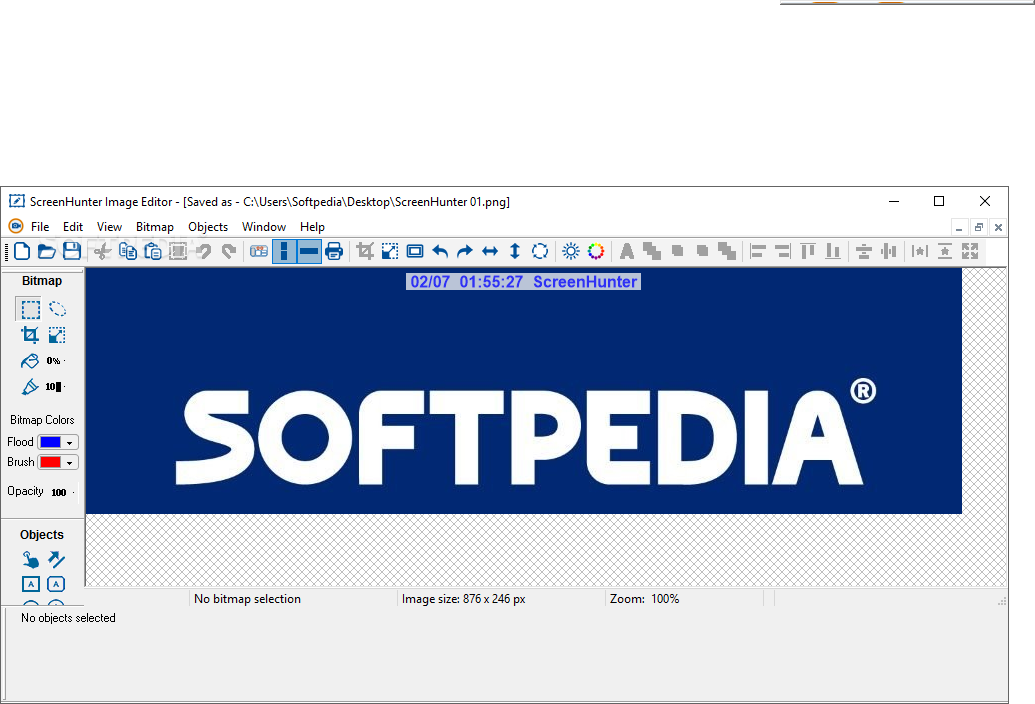1035x704 pixels.
Task: Click the blue Flood color swatch
Action: point(50,442)
